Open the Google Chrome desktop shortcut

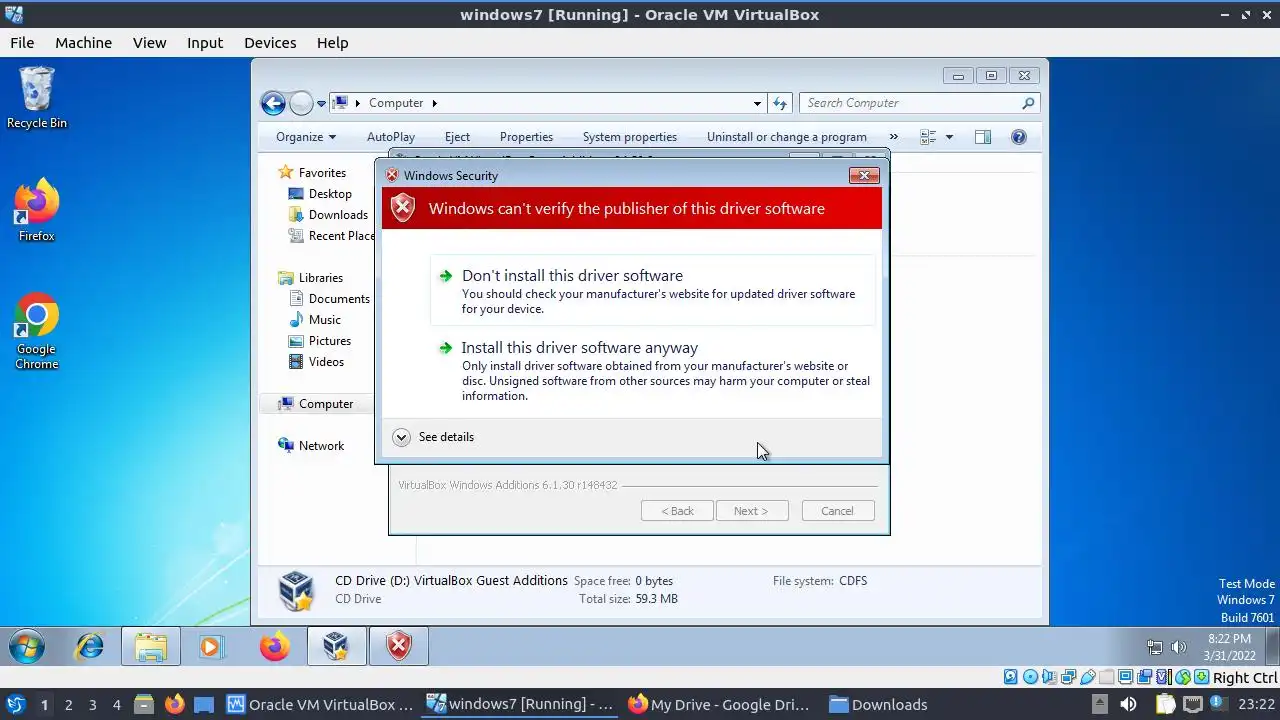(x=37, y=330)
